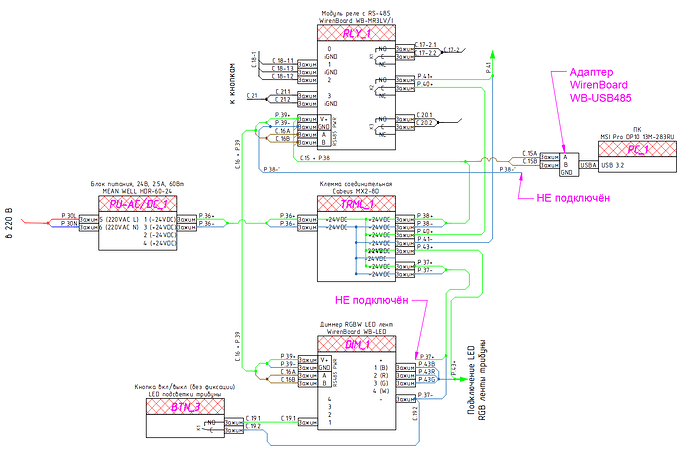
Task: Select the PU-AC/DC_1 power supply title block
Action: coord(138,204)
